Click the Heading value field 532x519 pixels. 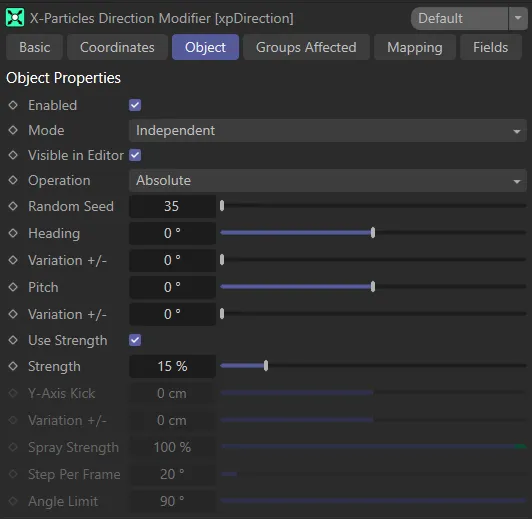(x=172, y=233)
